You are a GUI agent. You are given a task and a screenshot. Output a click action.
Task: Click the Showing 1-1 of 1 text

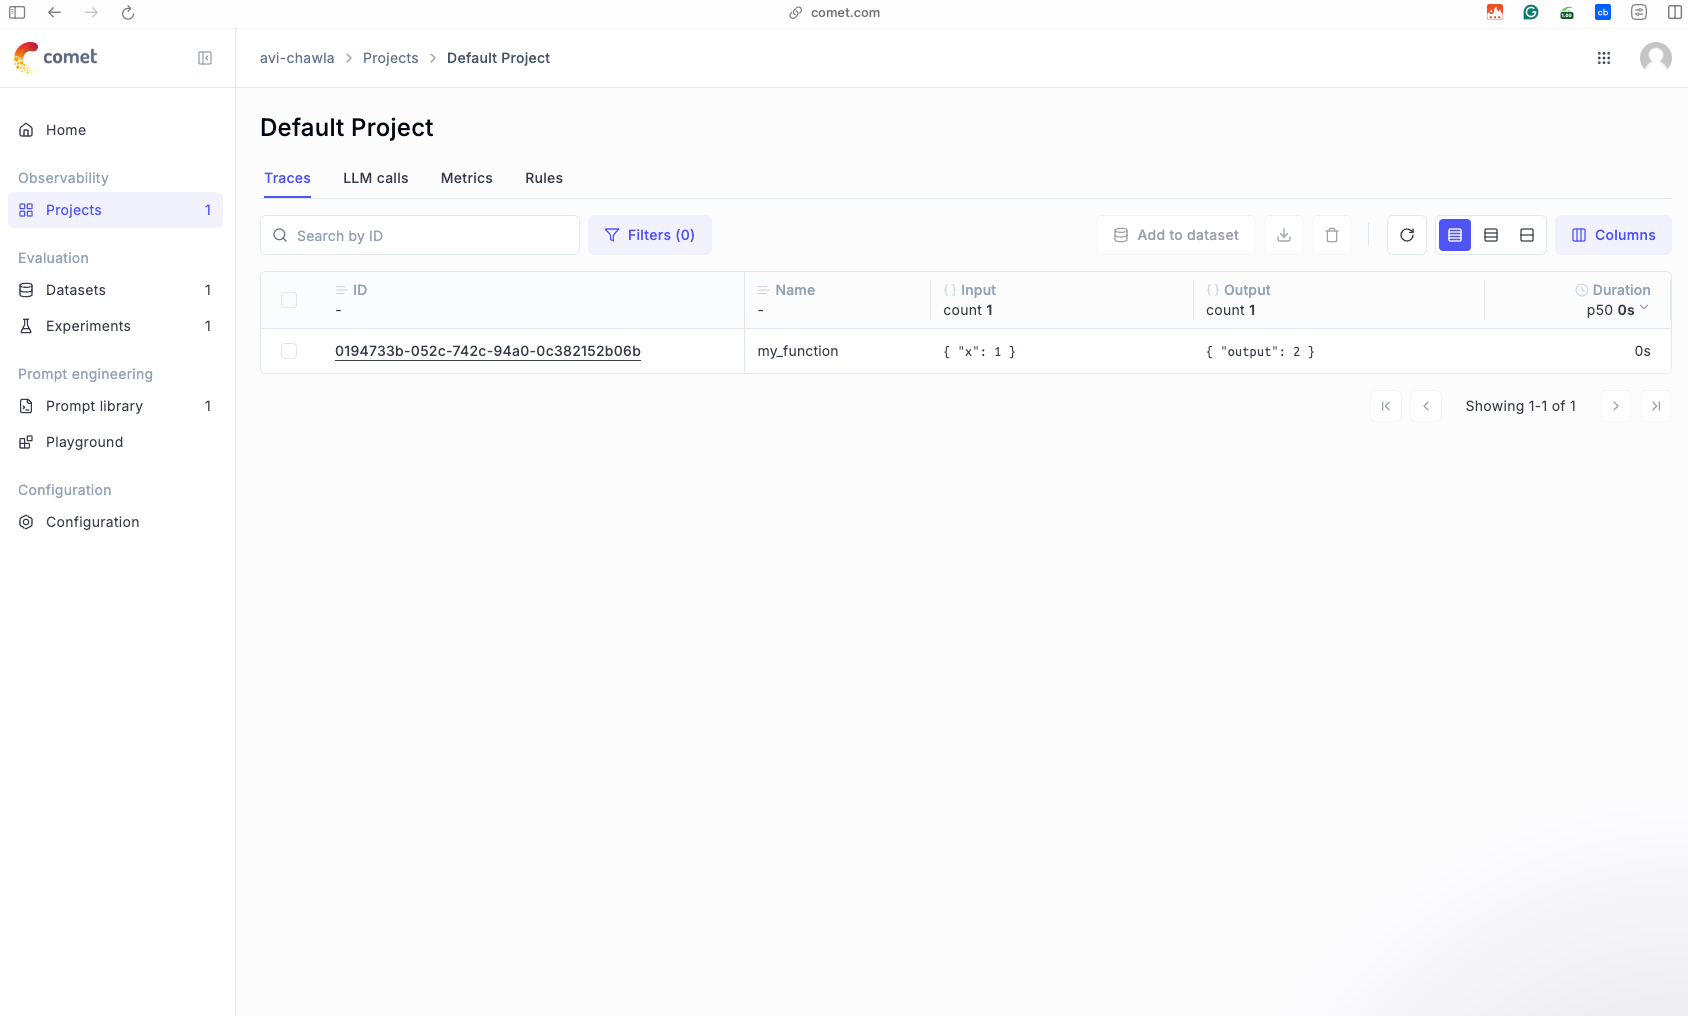pos(1521,406)
